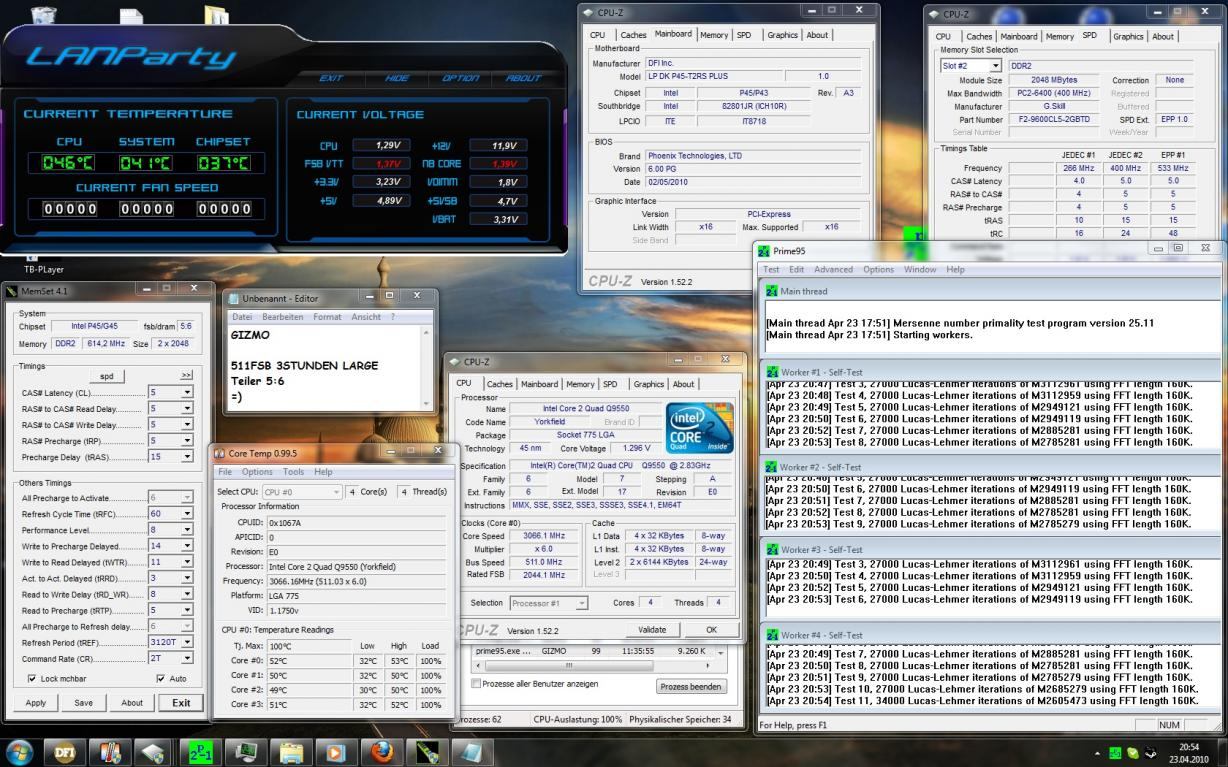Restore the Prime95 child window button
Screen dimensions: 1228x767
pyautogui.click(x=1179, y=248)
